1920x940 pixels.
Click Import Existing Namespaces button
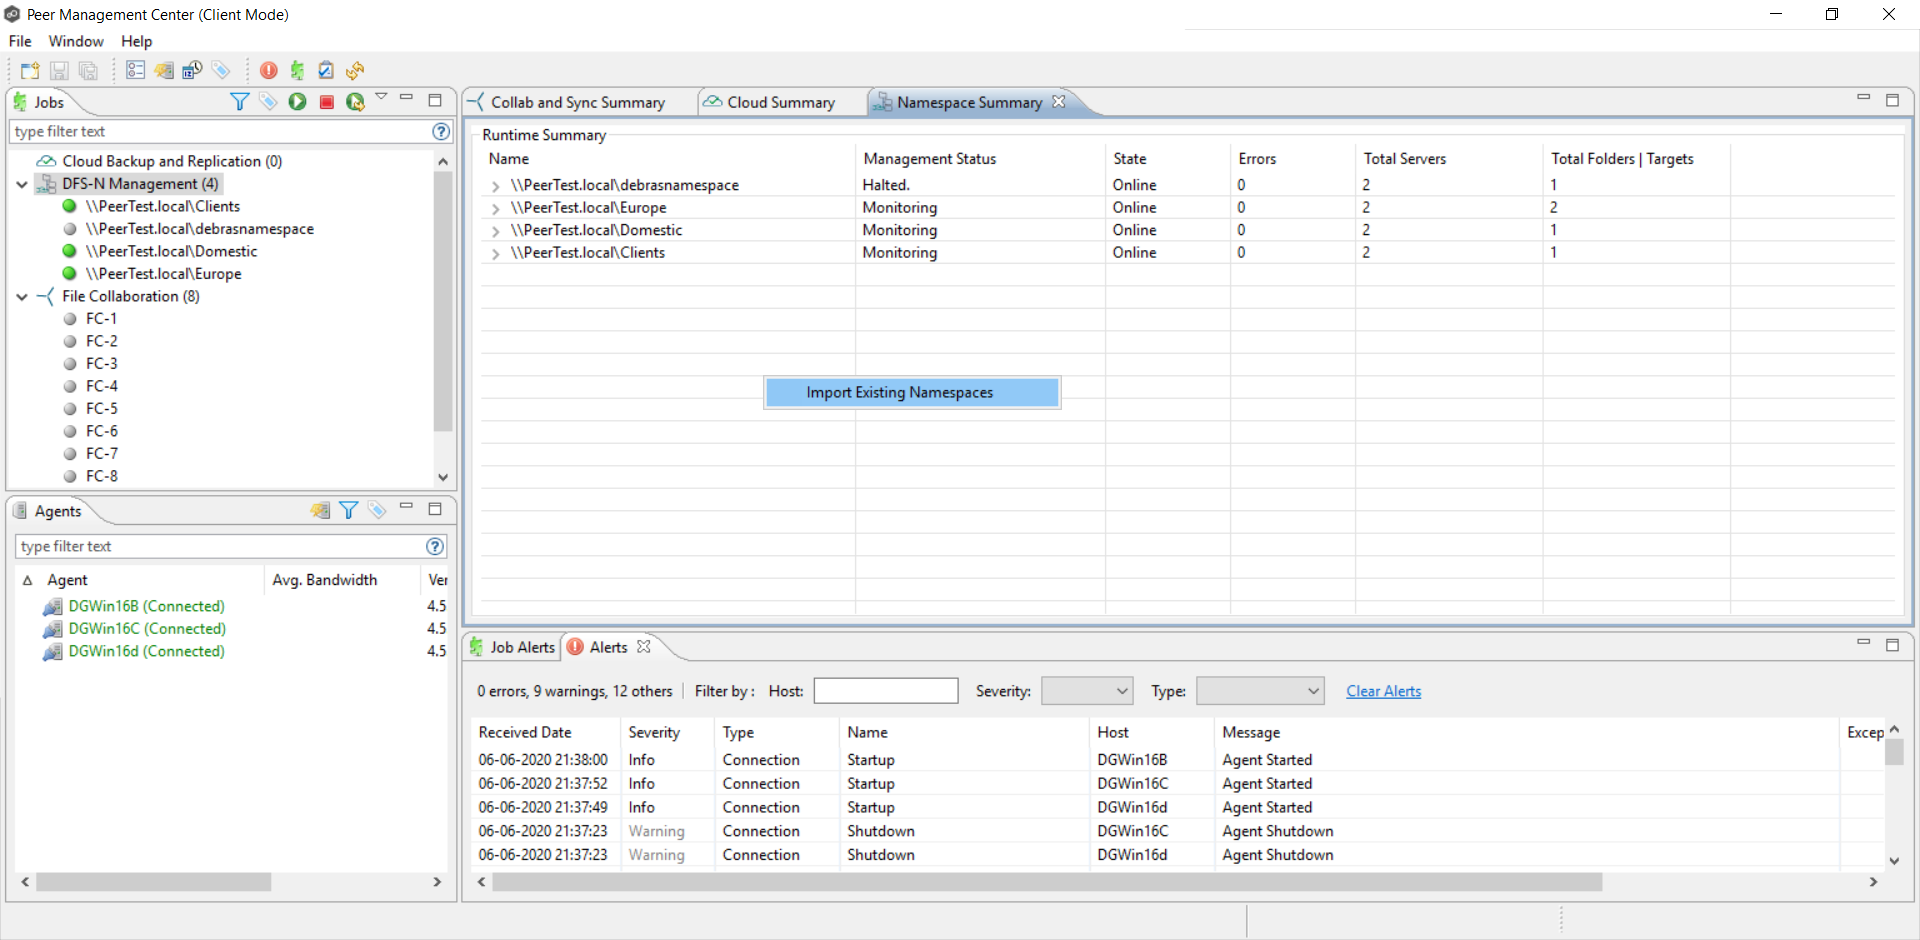click(x=912, y=393)
